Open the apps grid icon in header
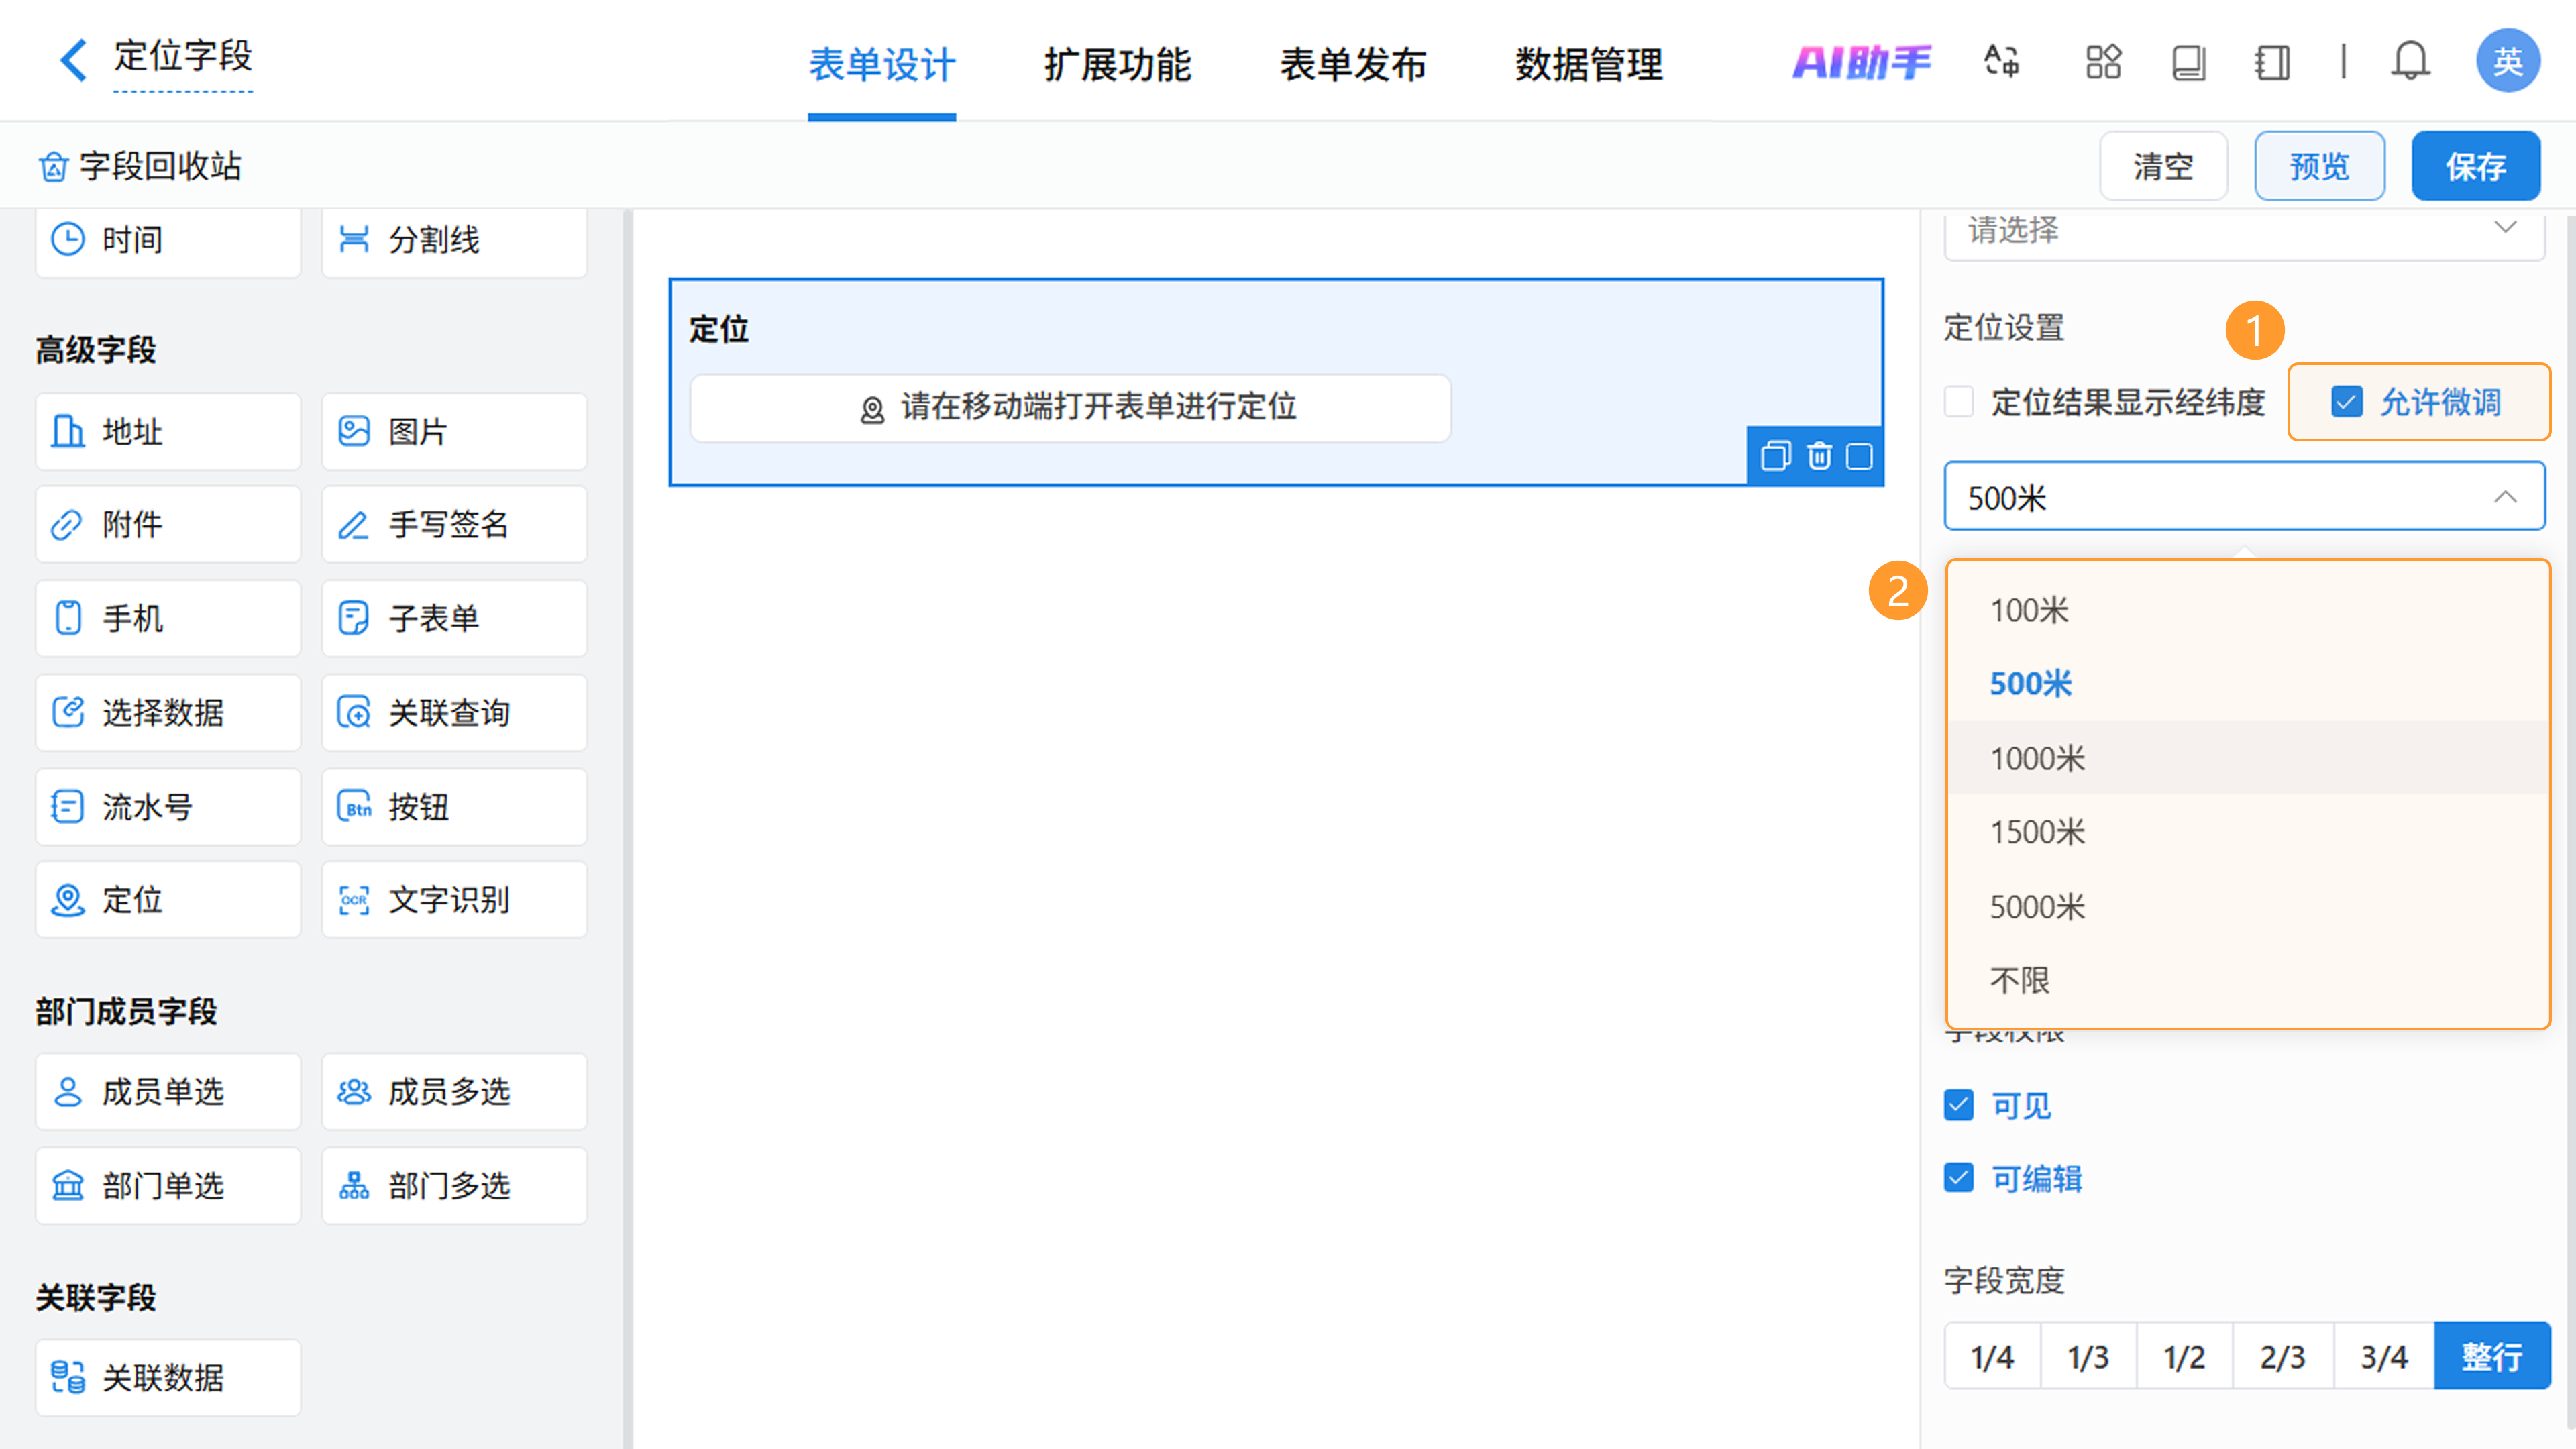Image resolution: width=2576 pixels, height=1449 pixels. (x=2103, y=62)
